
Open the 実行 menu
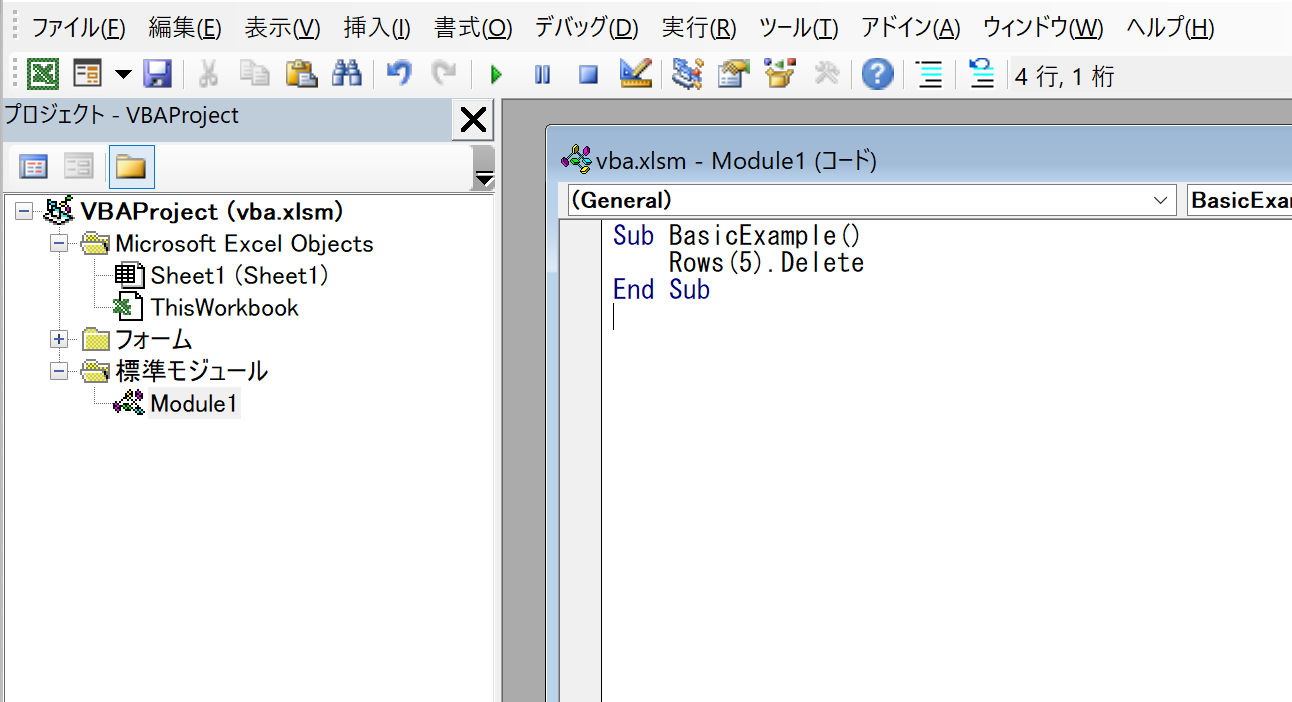coord(697,28)
